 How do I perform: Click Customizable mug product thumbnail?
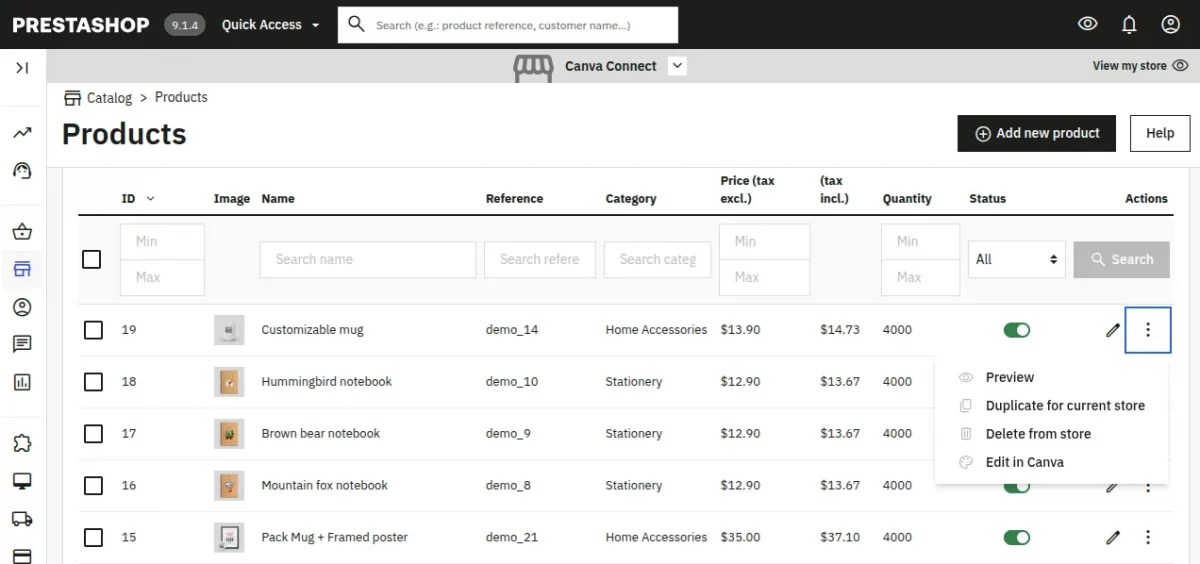click(x=229, y=330)
